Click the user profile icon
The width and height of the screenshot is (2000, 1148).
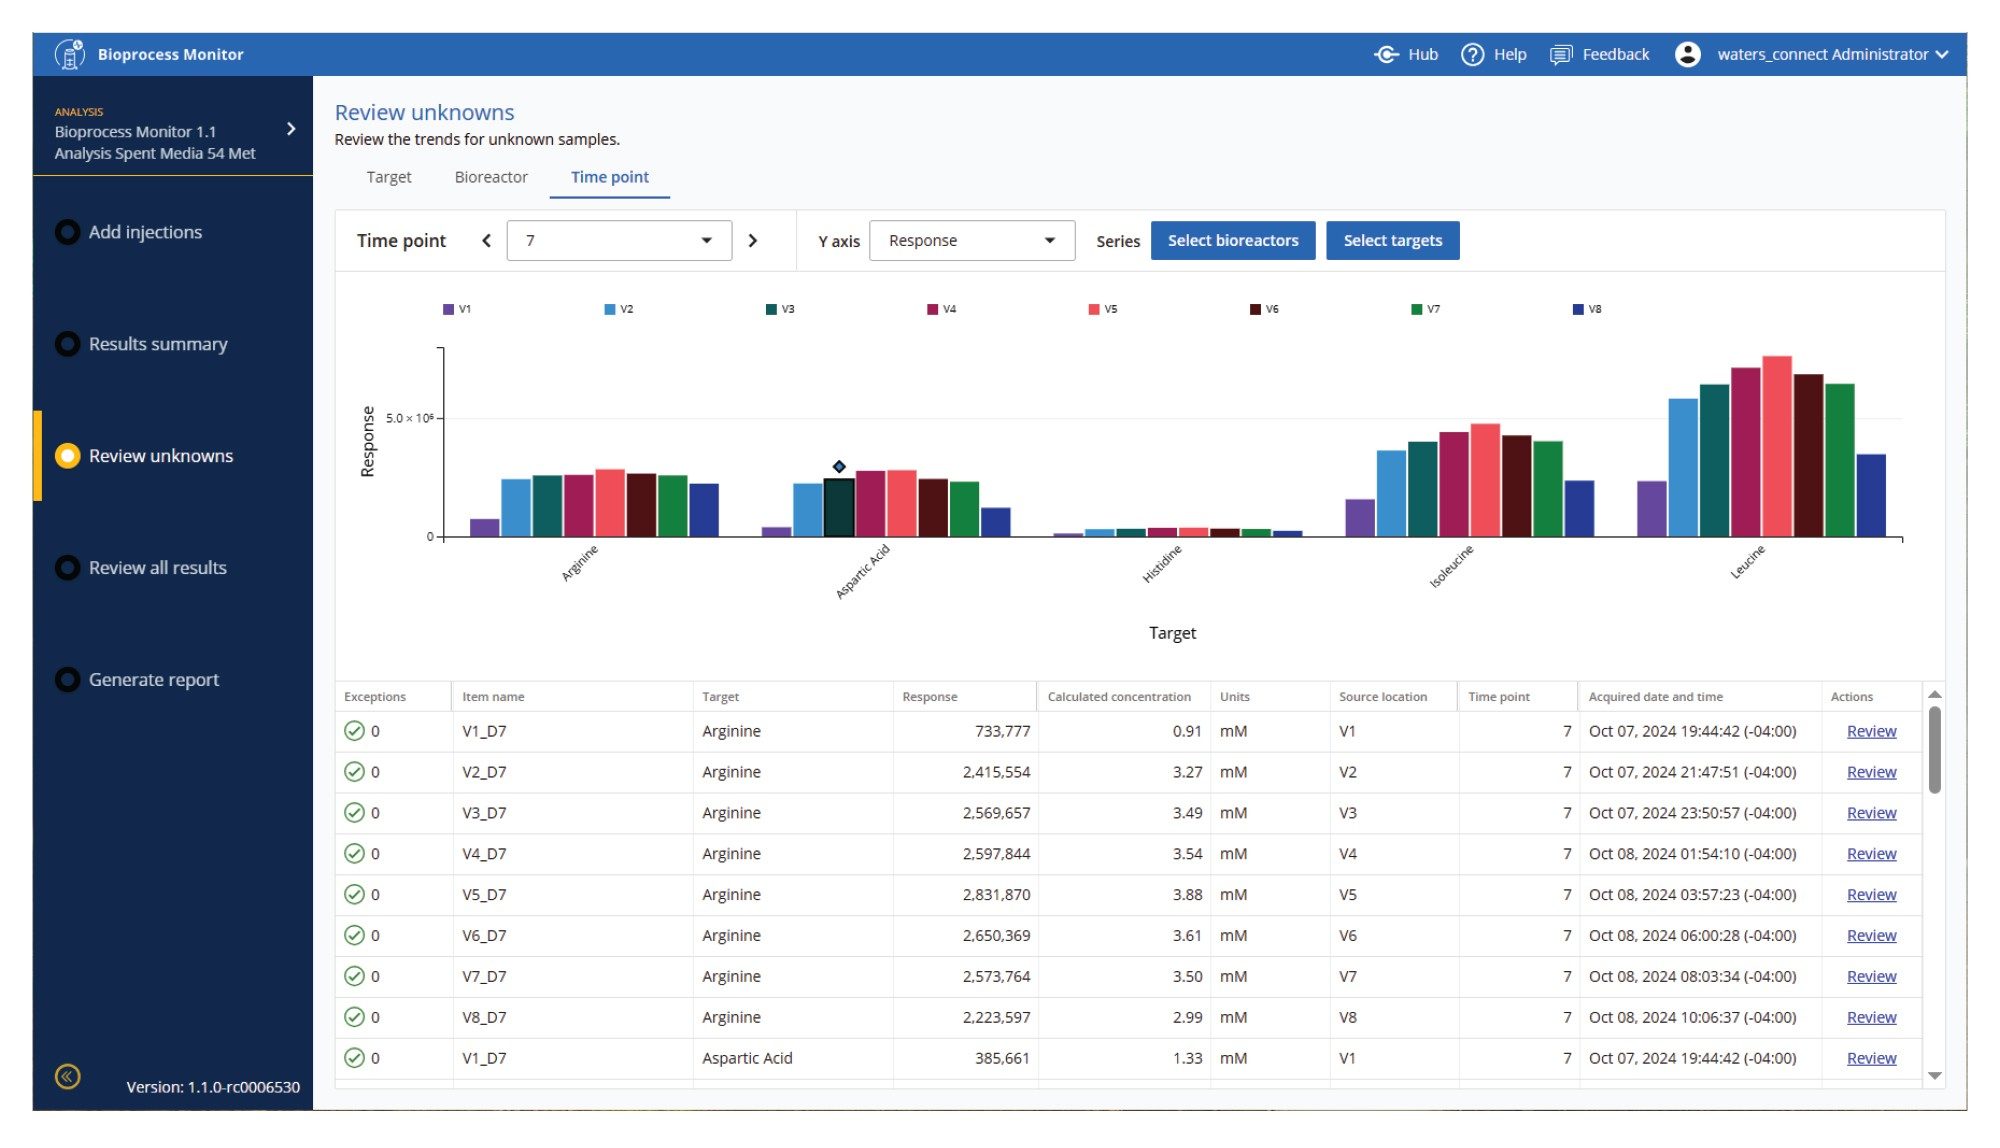click(1688, 54)
